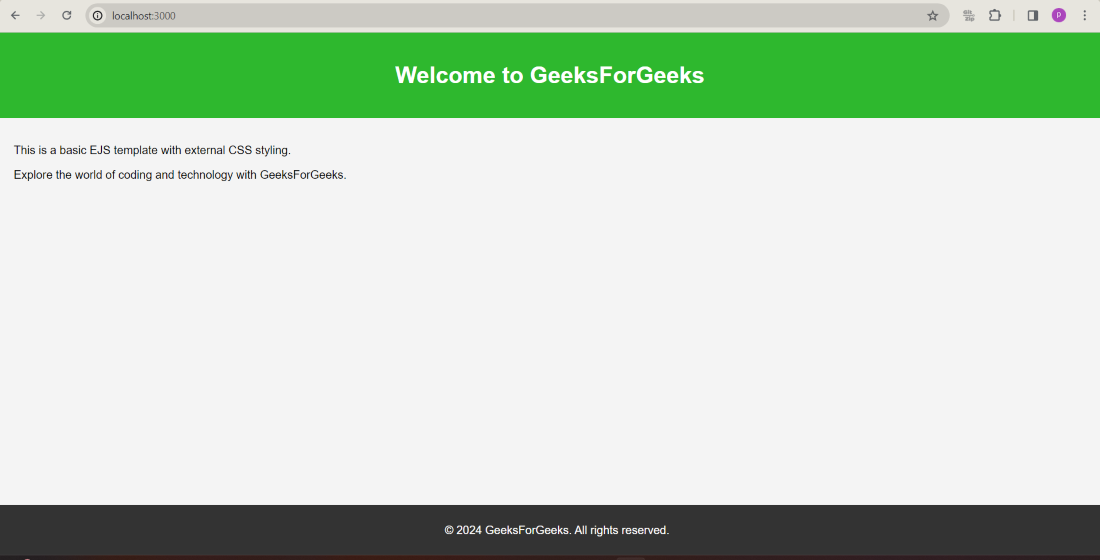Click the browser forward arrow
Image resolution: width=1100 pixels, height=560 pixels.
(x=41, y=15)
